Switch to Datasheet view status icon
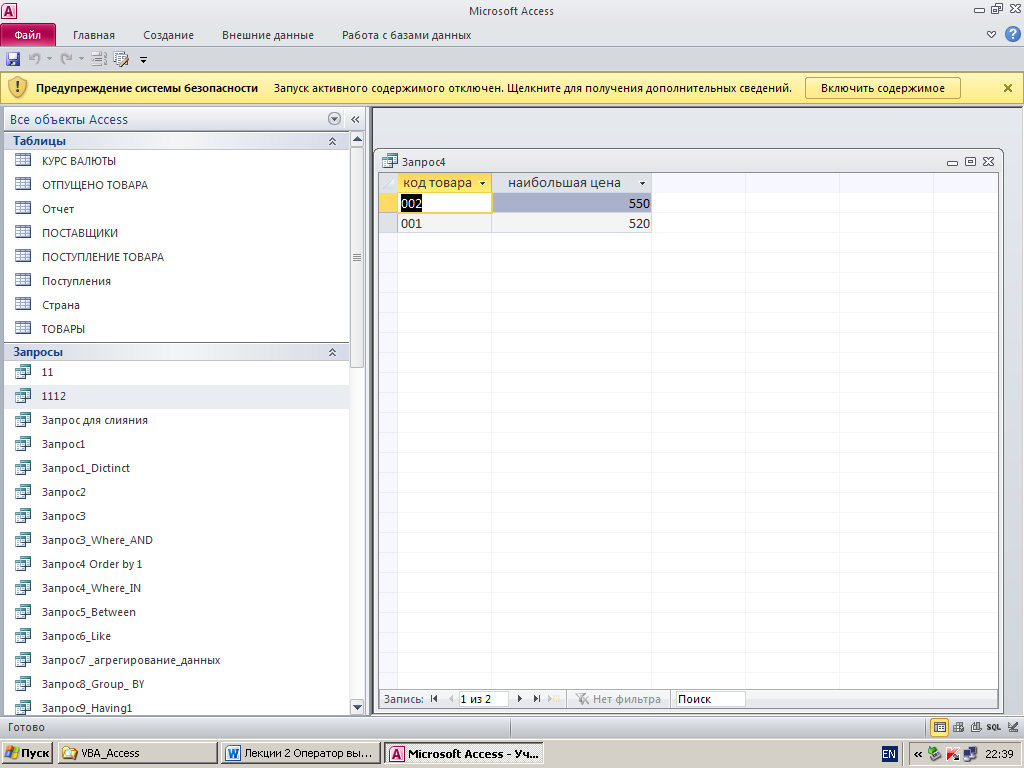This screenshot has height=768, width=1024. pos(939,727)
